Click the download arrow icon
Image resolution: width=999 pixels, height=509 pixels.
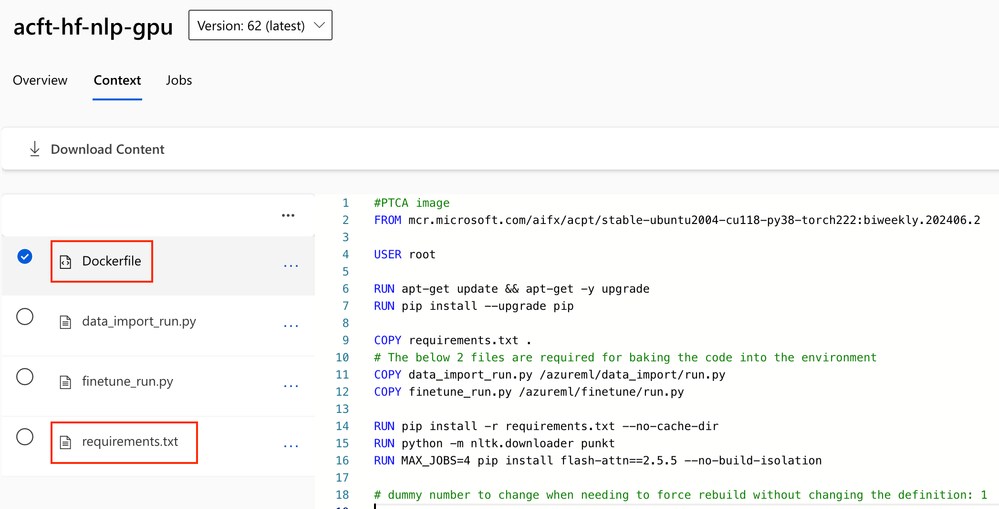pyautogui.click(x=35, y=149)
